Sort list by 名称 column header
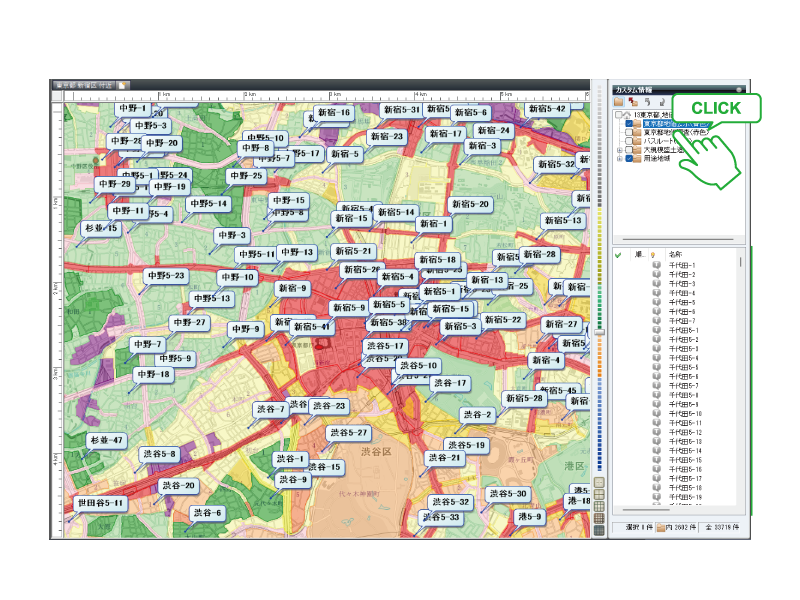The height and width of the screenshot is (600, 800). [x=676, y=254]
